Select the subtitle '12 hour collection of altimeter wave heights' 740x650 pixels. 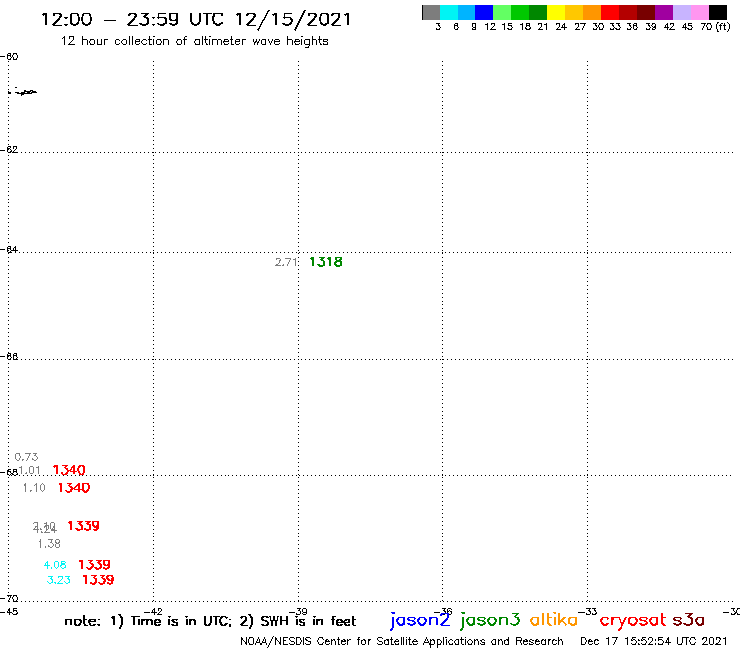[x=194, y=41]
